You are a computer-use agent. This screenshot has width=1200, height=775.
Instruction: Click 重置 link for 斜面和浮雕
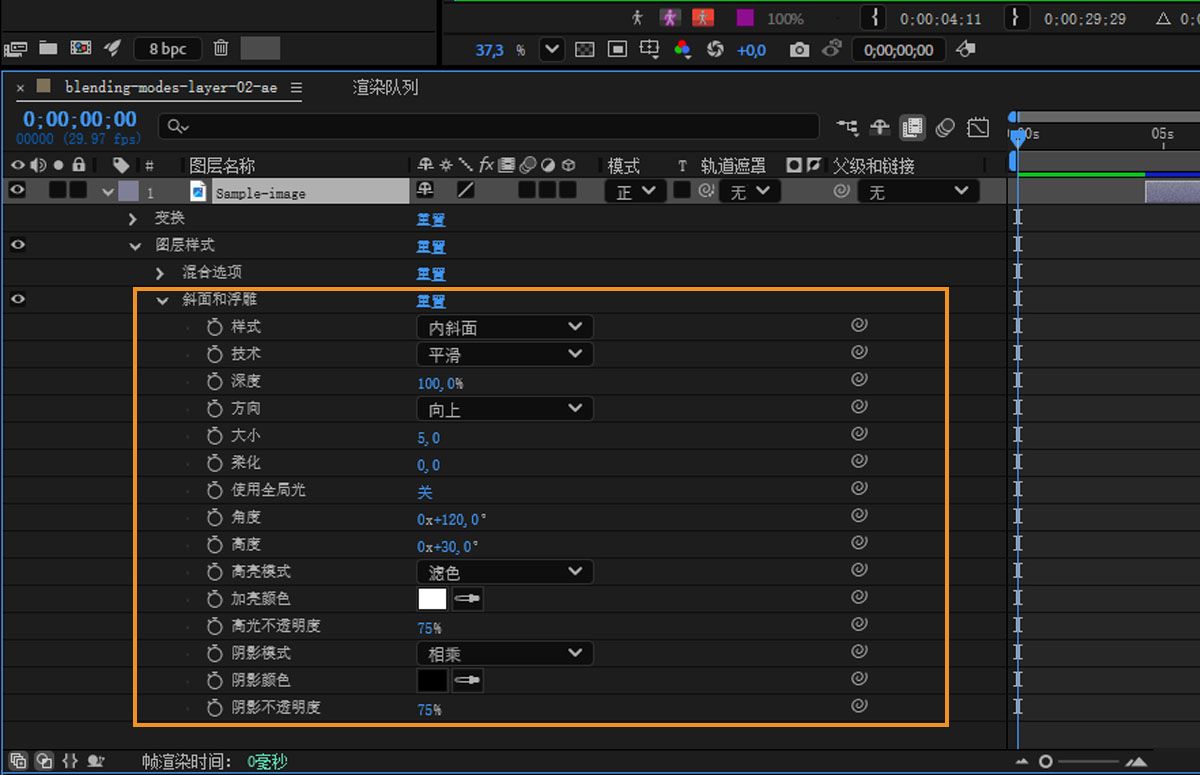point(431,300)
